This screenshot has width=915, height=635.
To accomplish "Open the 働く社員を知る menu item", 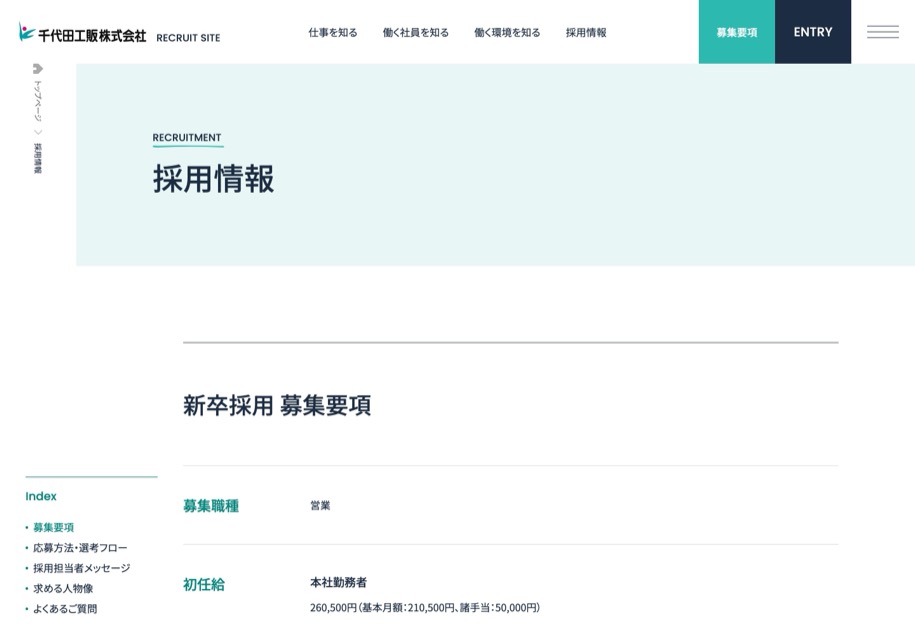I will (x=415, y=33).
